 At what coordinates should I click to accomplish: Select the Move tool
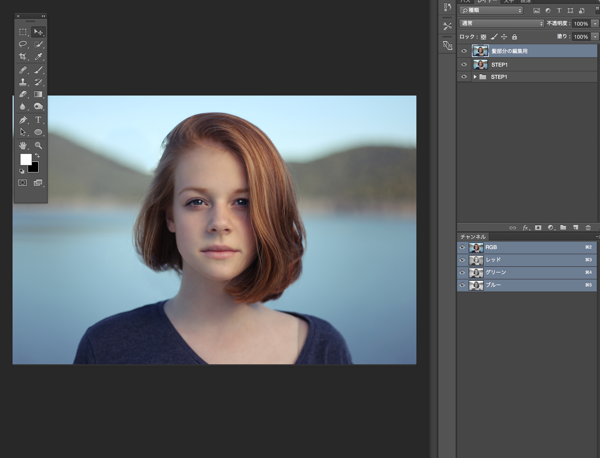click(38, 32)
